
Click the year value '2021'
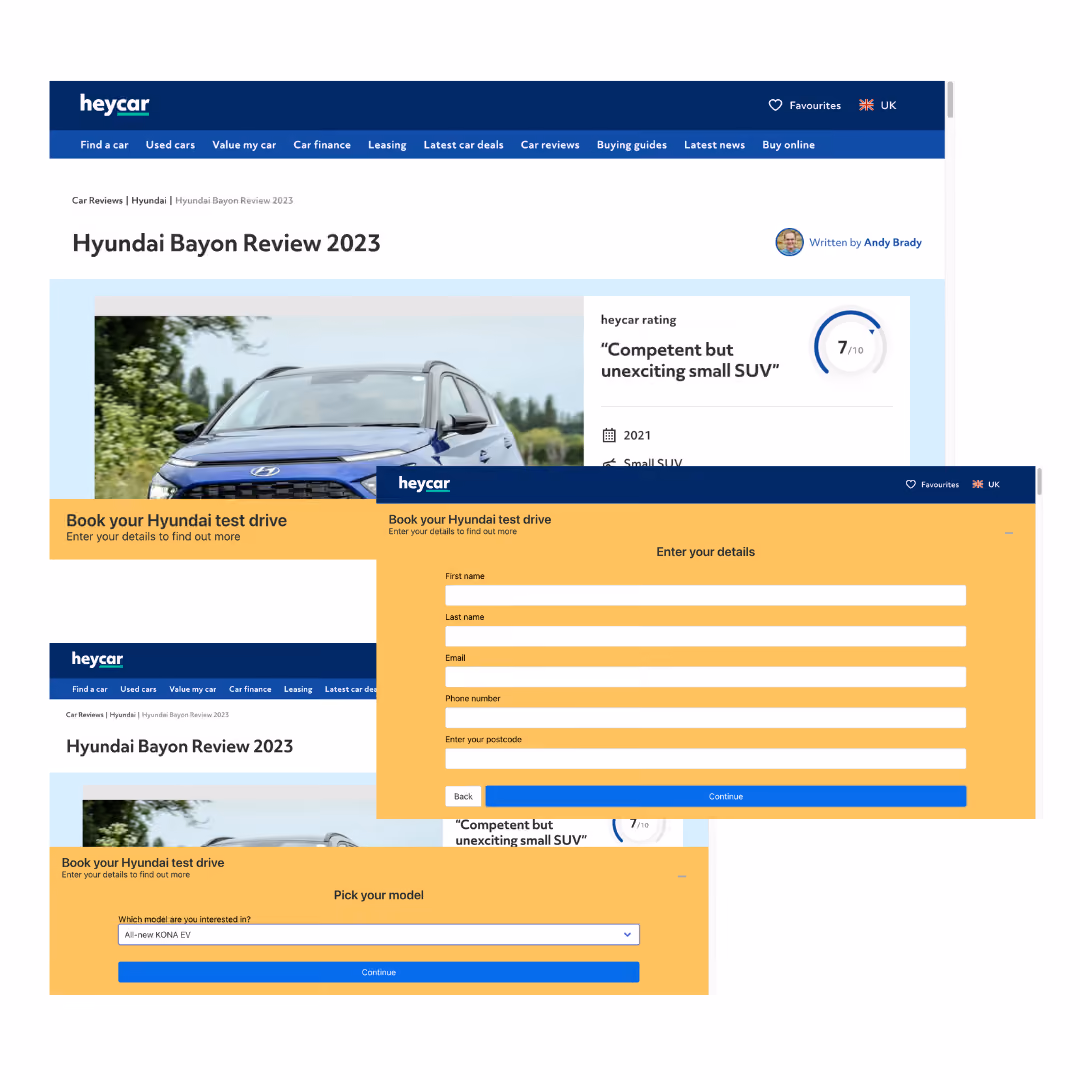click(x=637, y=435)
